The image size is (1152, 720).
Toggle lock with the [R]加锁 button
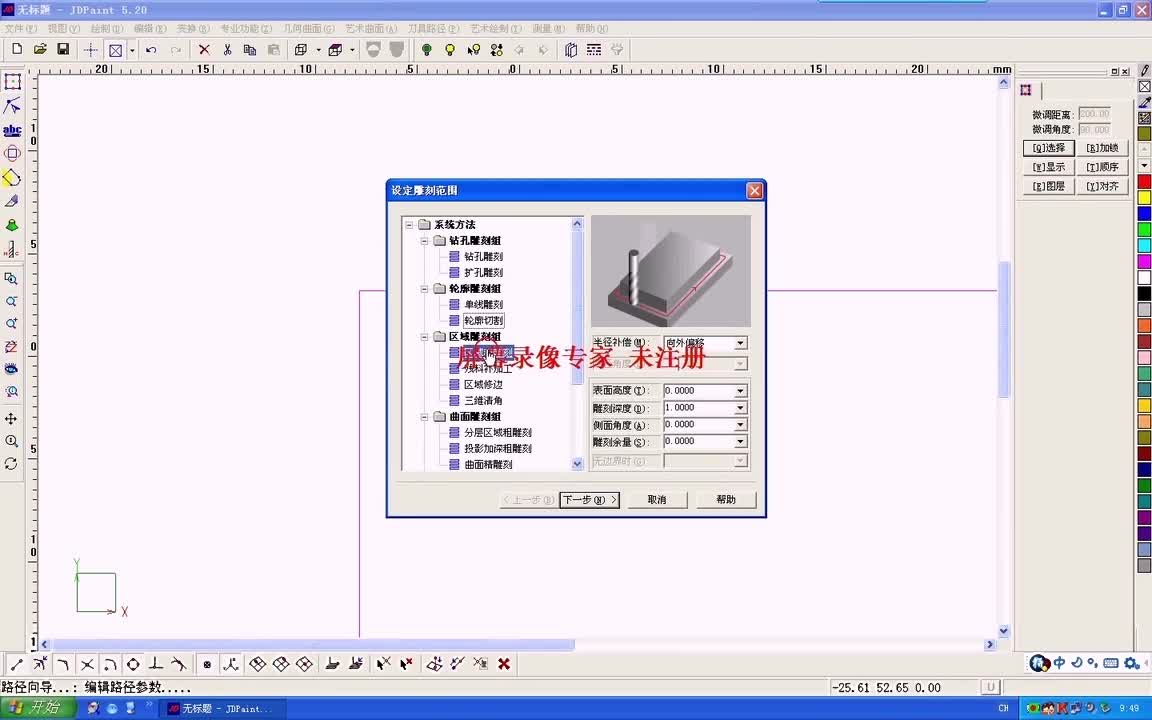[1104, 147]
